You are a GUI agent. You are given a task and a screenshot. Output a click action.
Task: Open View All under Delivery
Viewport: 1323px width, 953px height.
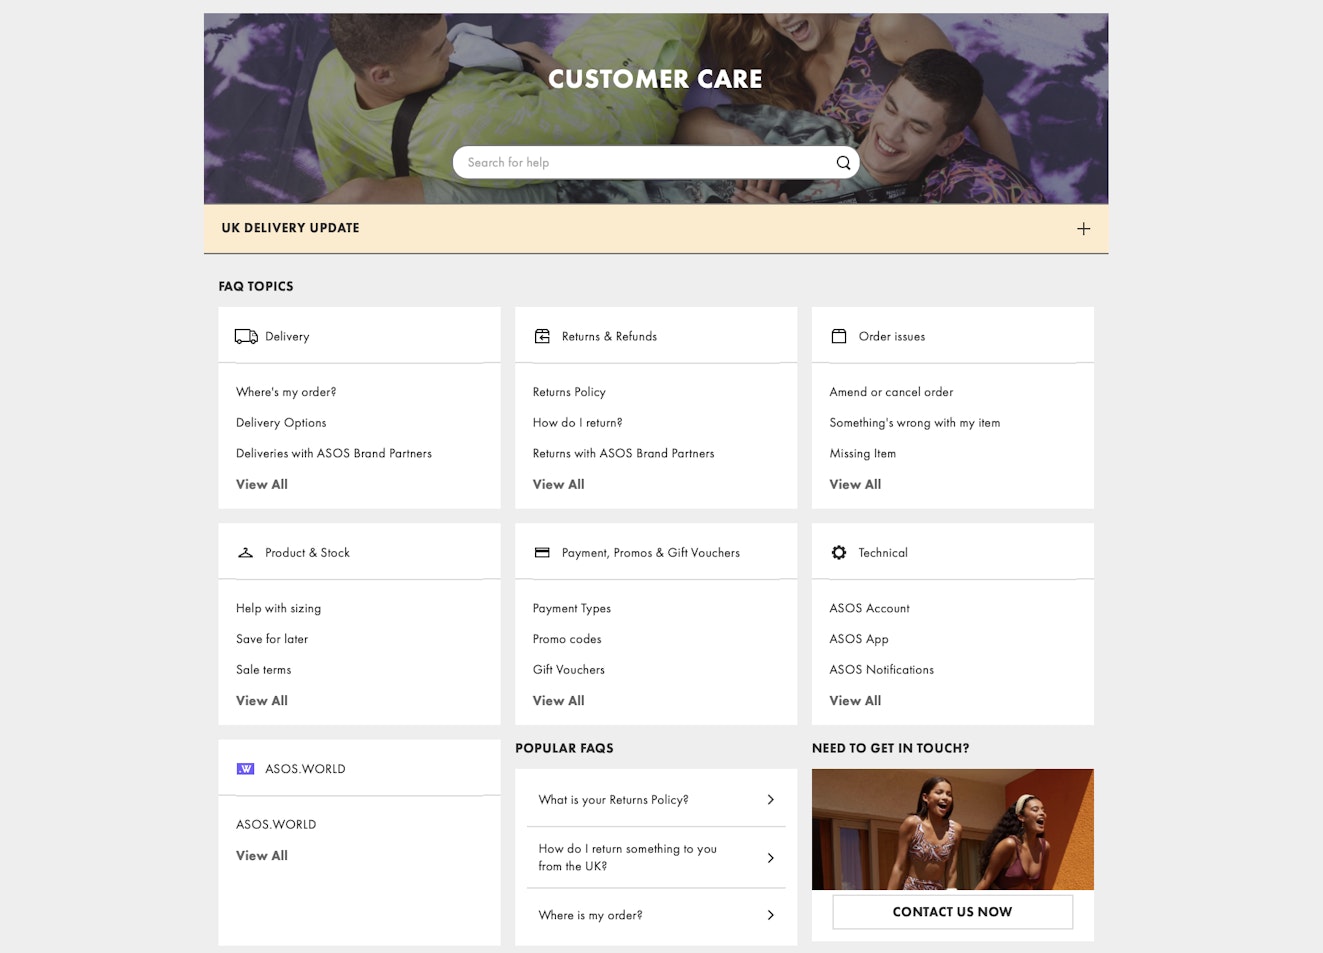pos(262,484)
